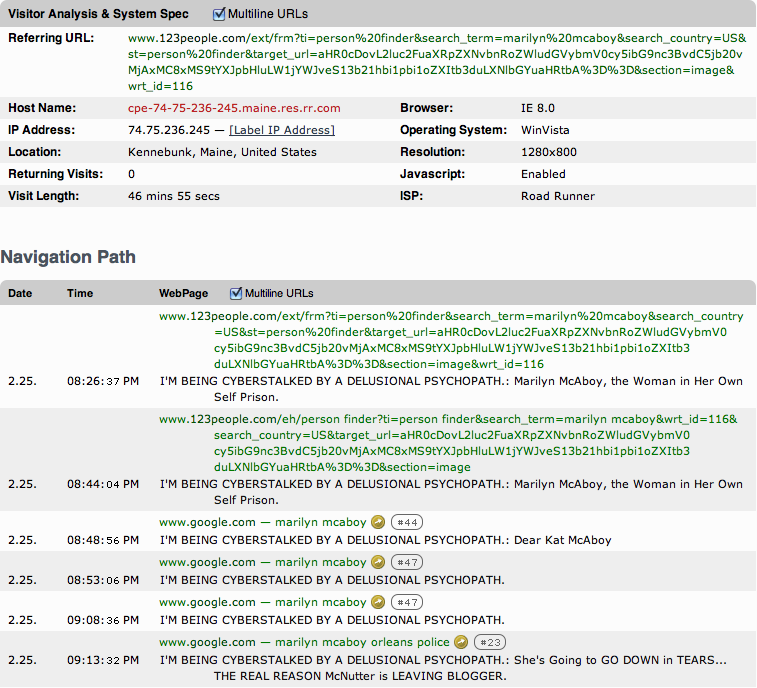Select Javascript value Enabled
Screen dimensions: 757x688
[x=543, y=174]
